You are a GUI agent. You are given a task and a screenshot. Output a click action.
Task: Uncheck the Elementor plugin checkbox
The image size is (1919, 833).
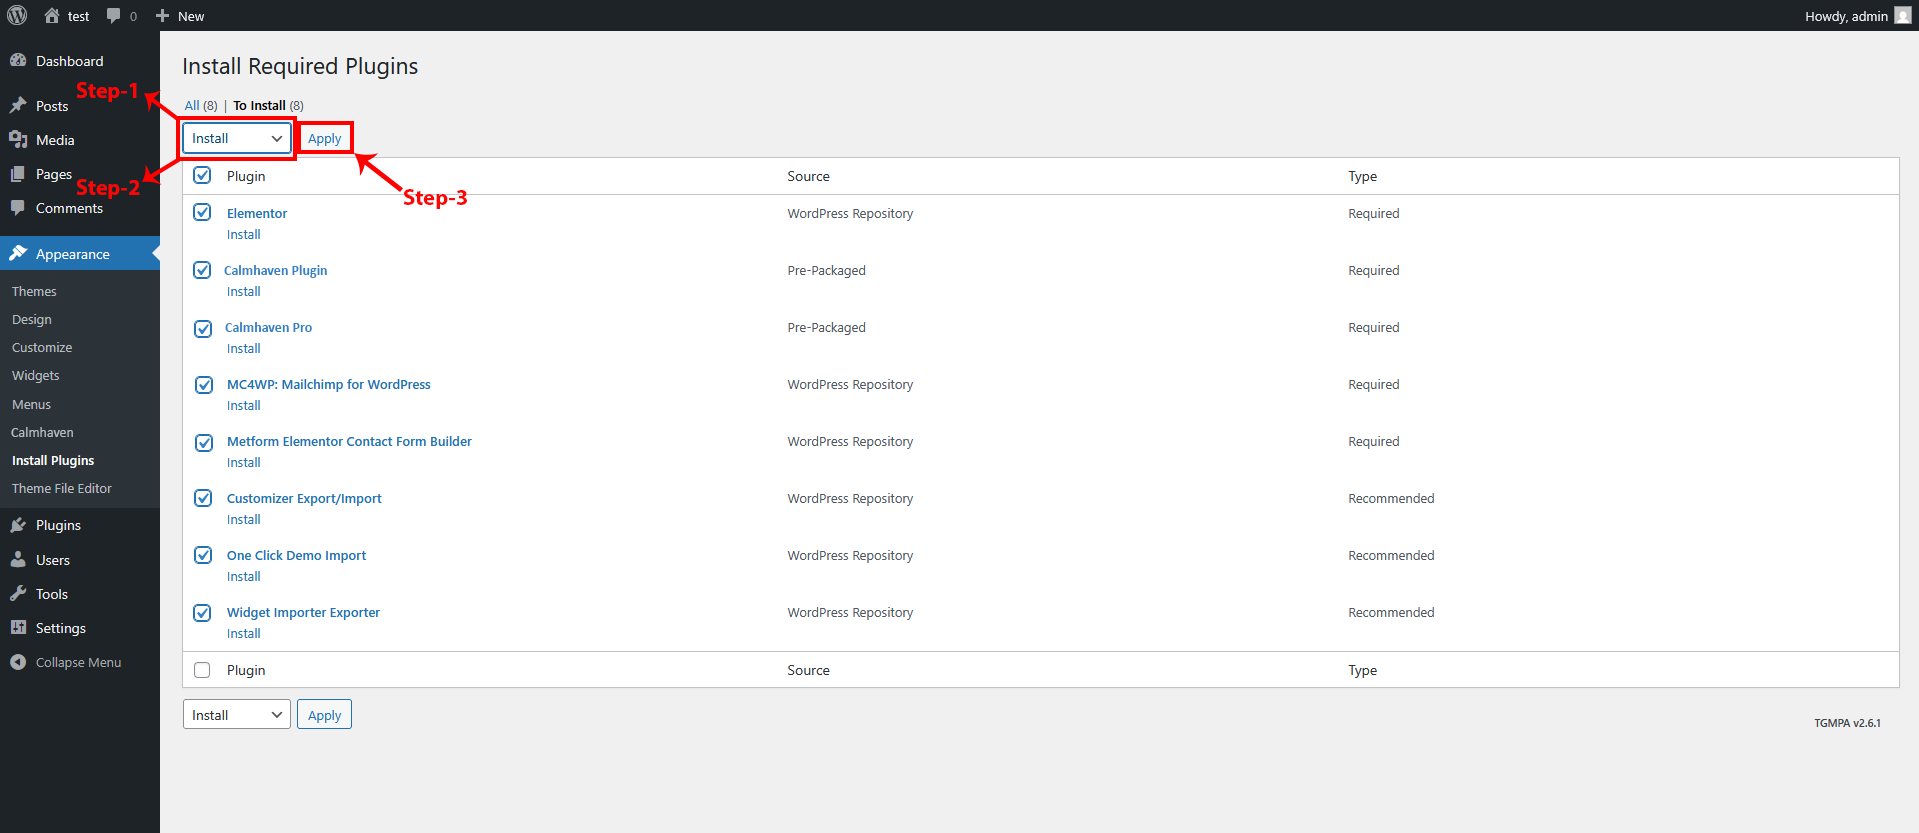203,213
